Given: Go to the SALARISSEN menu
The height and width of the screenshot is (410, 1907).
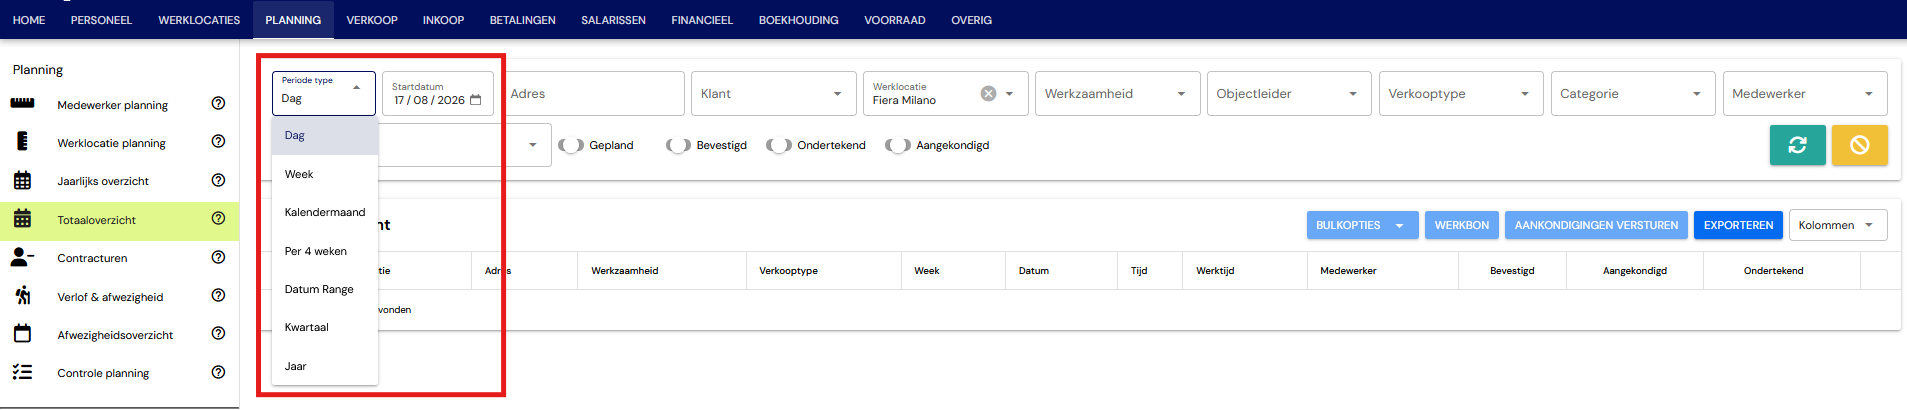Looking at the screenshot, I should (613, 20).
